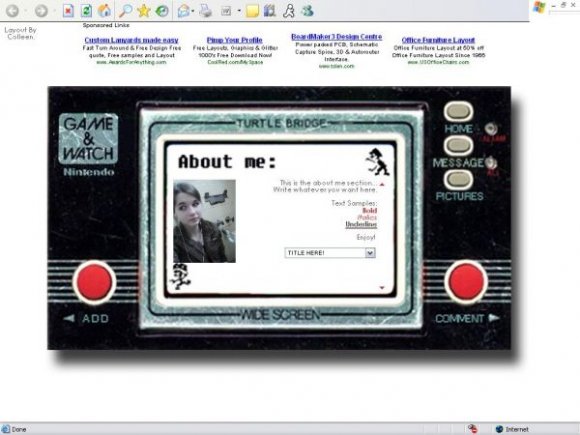Image resolution: width=580 pixels, height=435 pixels.
Task: Open the Mail envelope toolbar icon
Action: pyautogui.click(x=183, y=11)
